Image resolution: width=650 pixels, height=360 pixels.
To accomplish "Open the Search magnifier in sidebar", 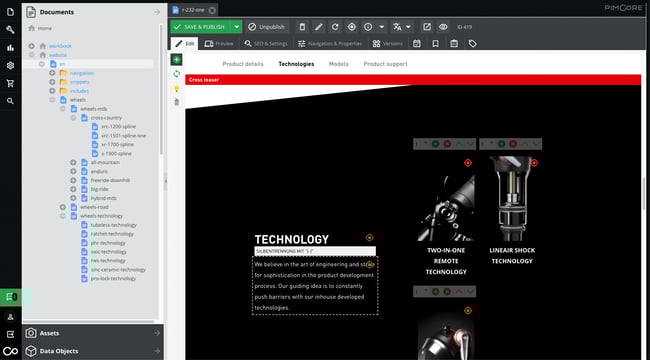I will [x=10, y=101].
